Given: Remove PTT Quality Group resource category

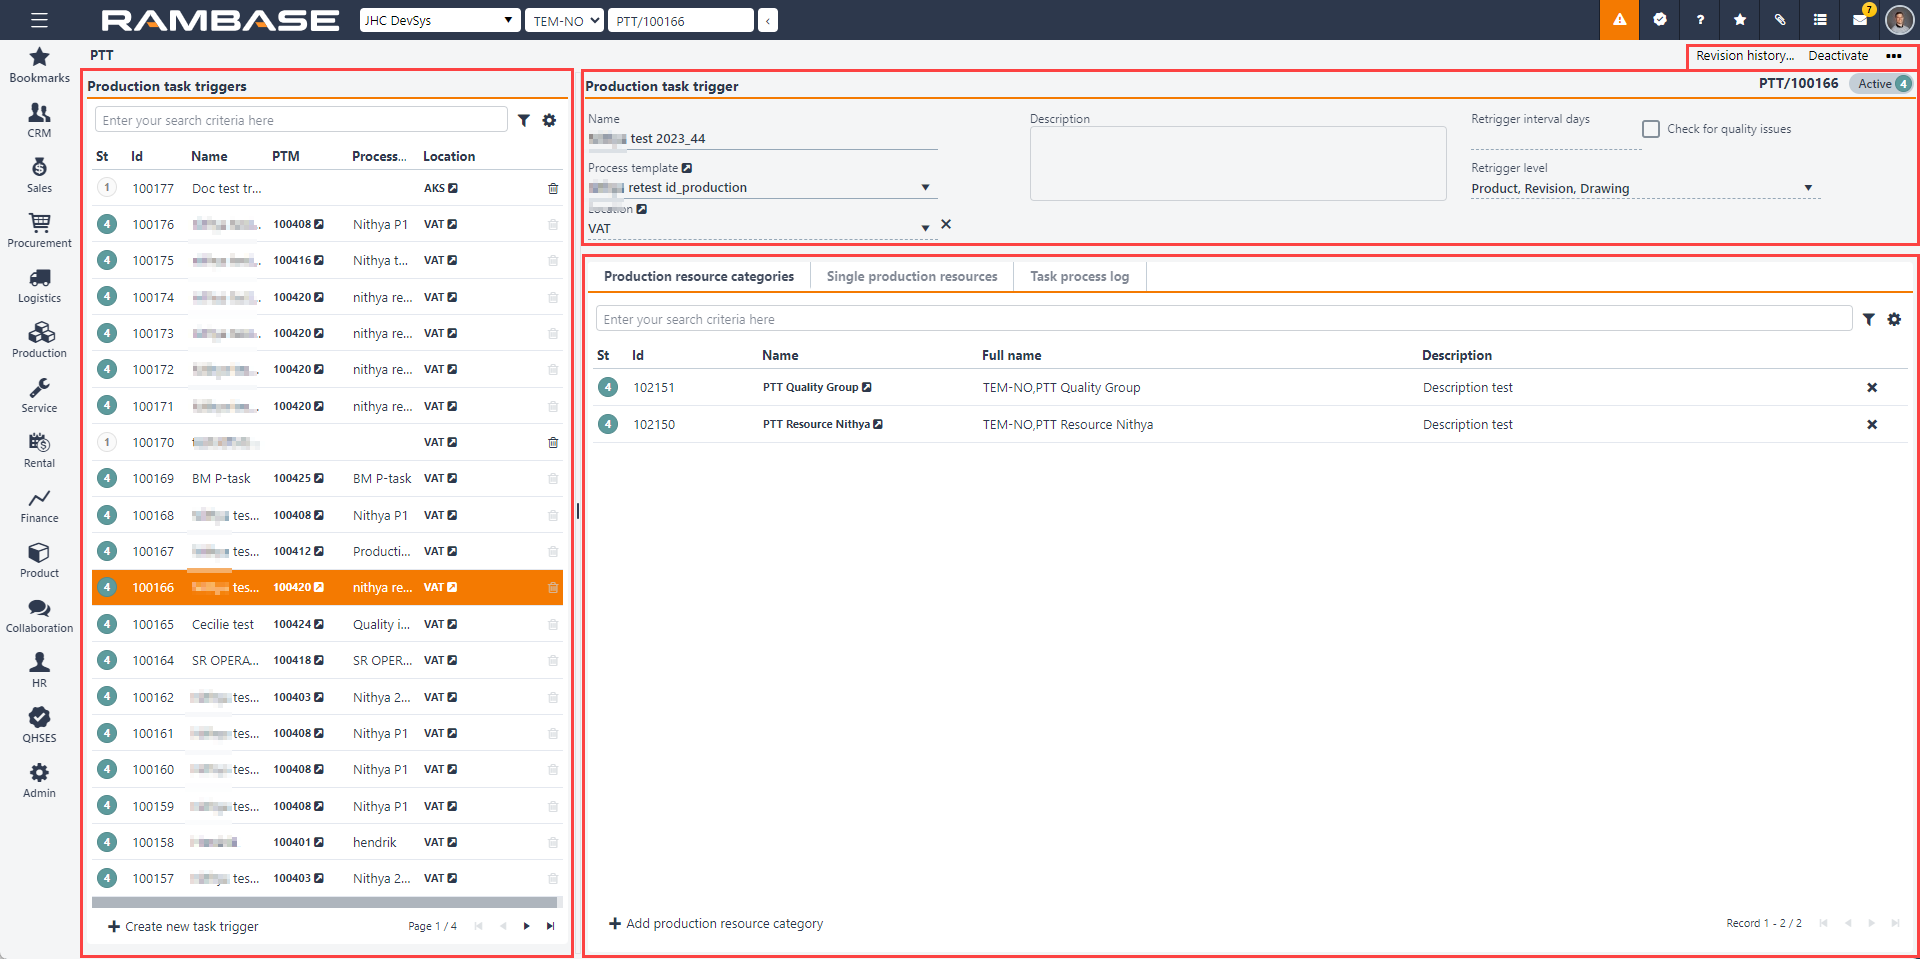Looking at the screenshot, I should click(x=1872, y=388).
